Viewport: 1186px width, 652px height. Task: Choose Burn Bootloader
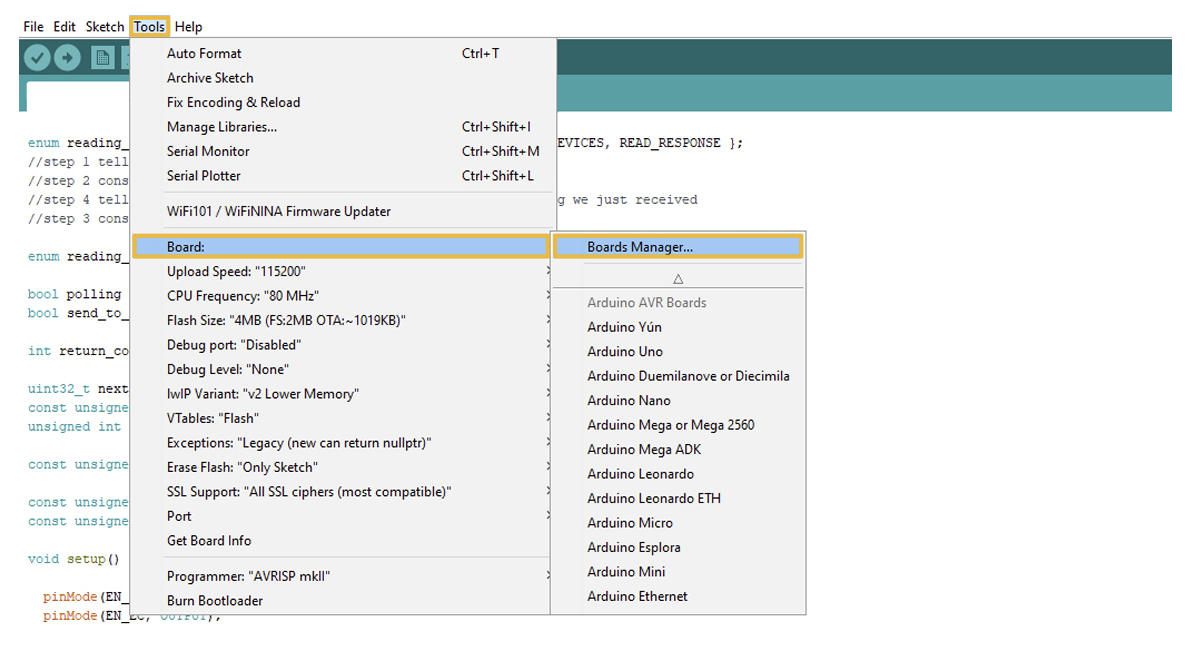(x=343, y=601)
